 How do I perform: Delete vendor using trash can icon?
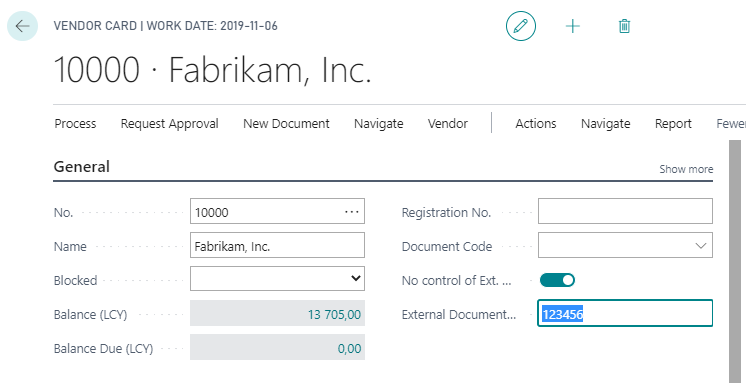(x=624, y=26)
